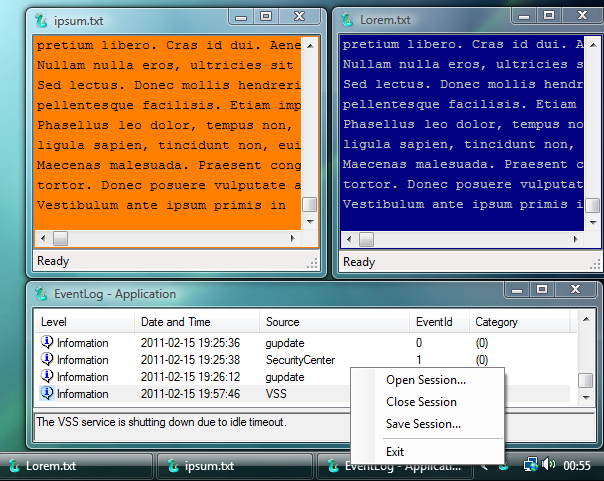Image resolution: width=604 pixels, height=481 pixels.
Task: Click down arrow of ipsum.txt vertical scrollbar
Action: point(310,222)
